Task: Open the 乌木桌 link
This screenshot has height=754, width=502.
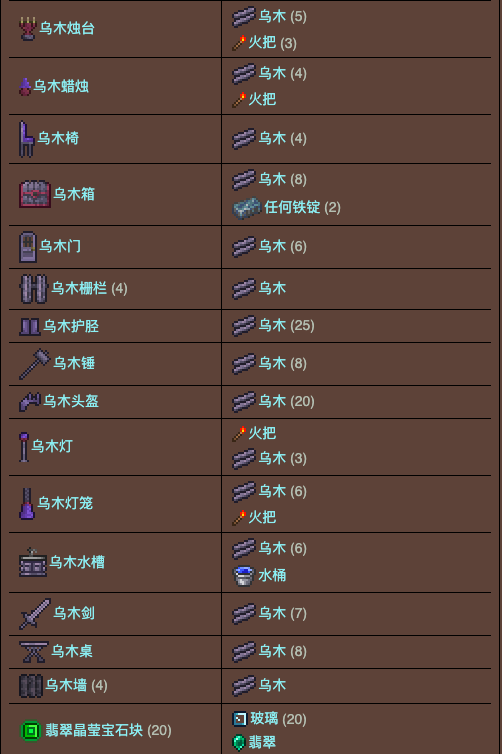Action: 72,651
